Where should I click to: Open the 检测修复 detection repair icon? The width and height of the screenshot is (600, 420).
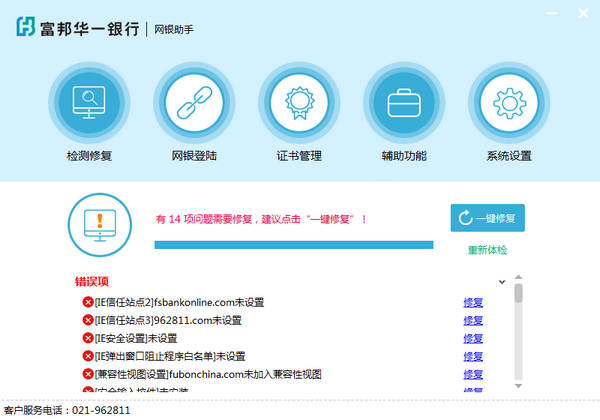[89, 103]
